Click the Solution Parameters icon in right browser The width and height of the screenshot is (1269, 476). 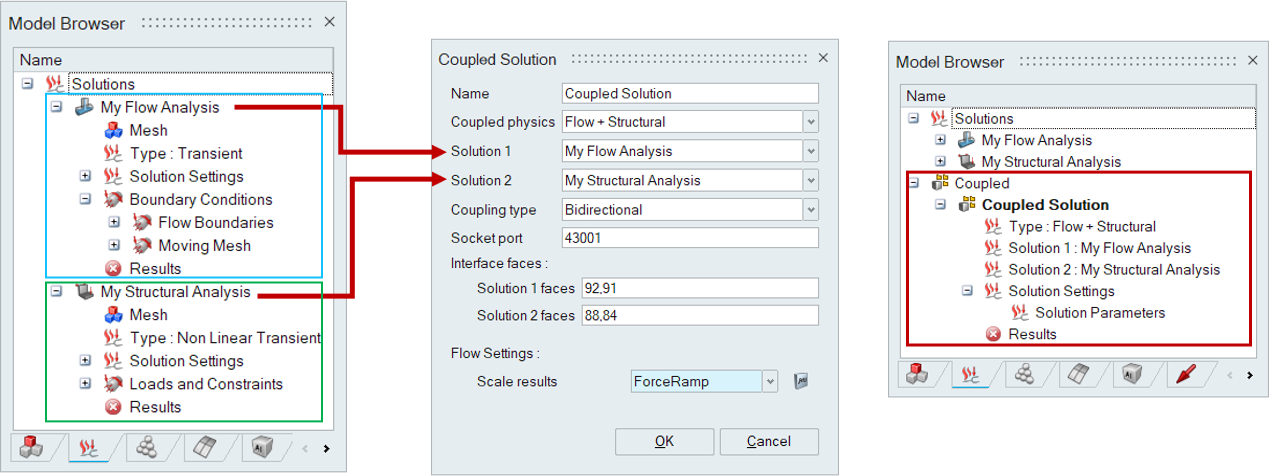tap(1020, 313)
